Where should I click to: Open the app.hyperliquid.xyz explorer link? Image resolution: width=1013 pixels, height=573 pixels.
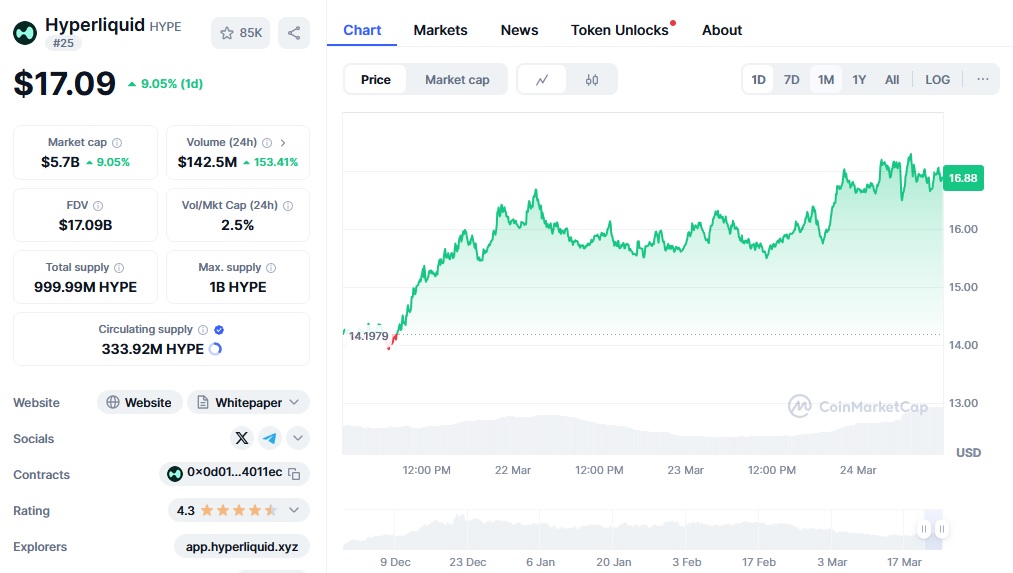tap(242, 547)
